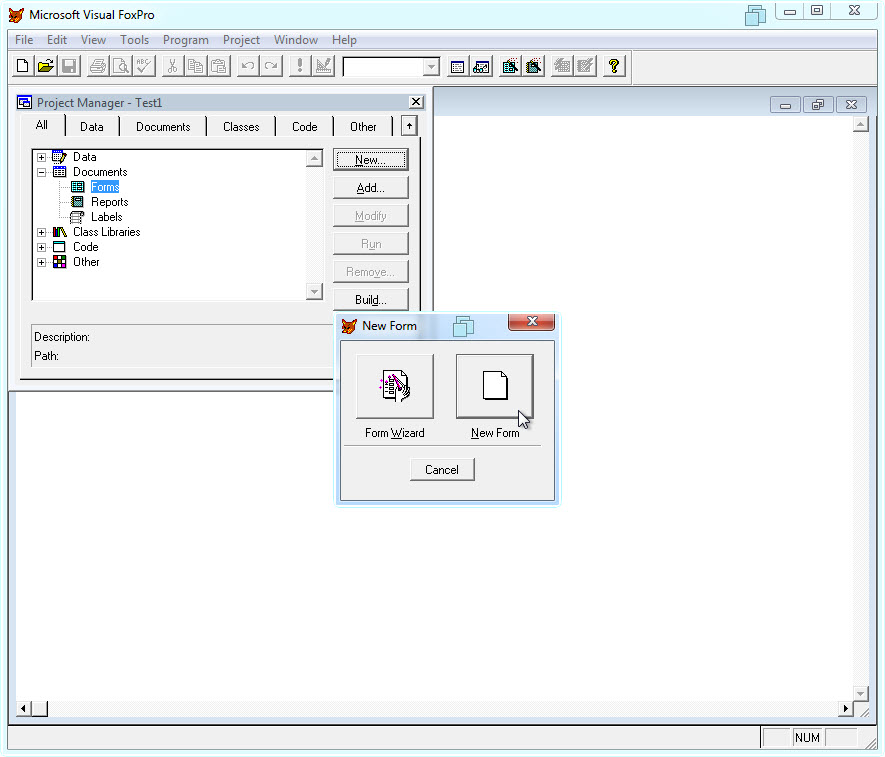
Task: Click the Spelling check ABC icon
Action: coord(144,66)
